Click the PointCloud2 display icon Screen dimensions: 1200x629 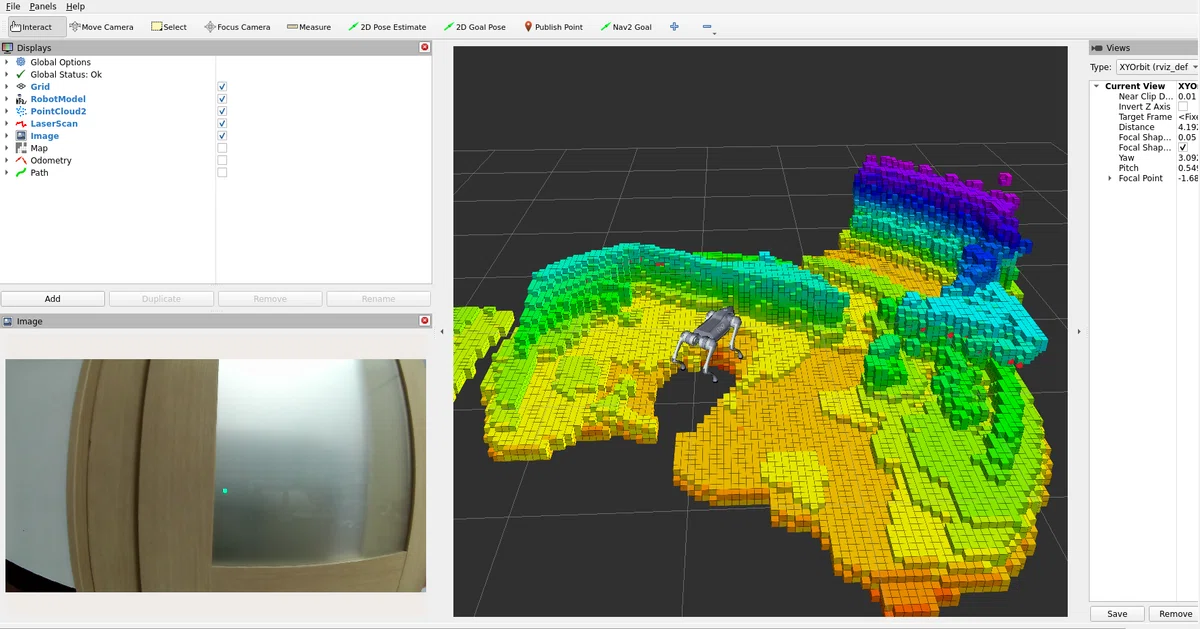tap(21, 111)
